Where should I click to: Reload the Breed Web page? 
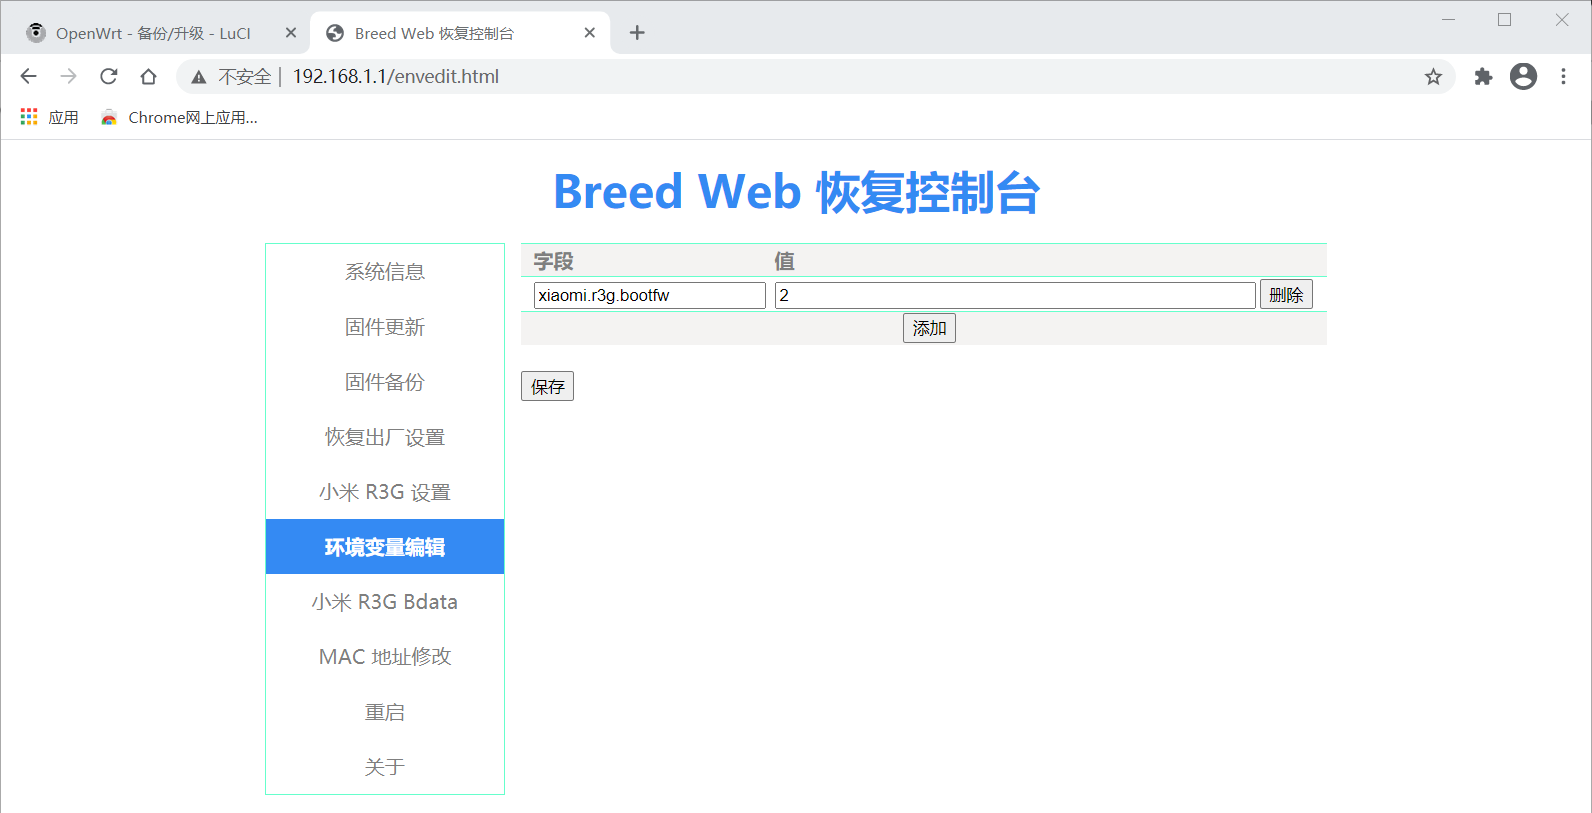(x=108, y=76)
